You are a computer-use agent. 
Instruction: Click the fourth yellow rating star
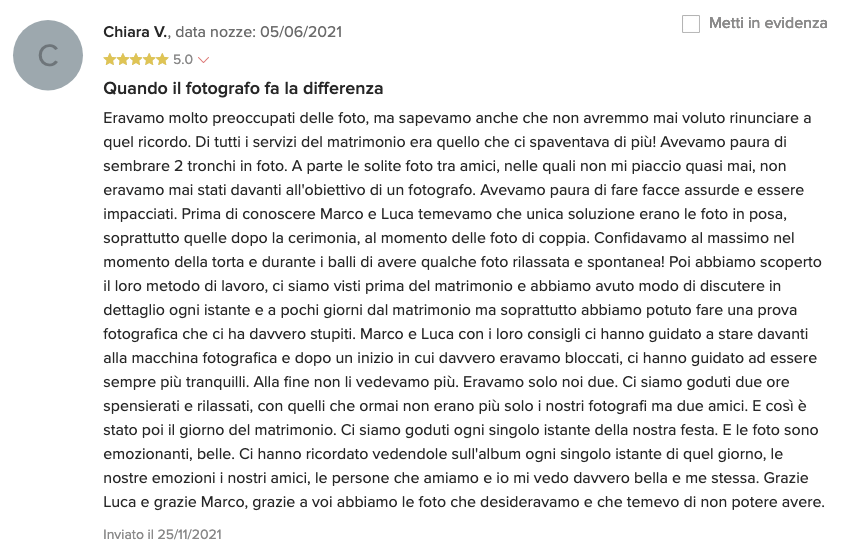[x=149, y=59]
